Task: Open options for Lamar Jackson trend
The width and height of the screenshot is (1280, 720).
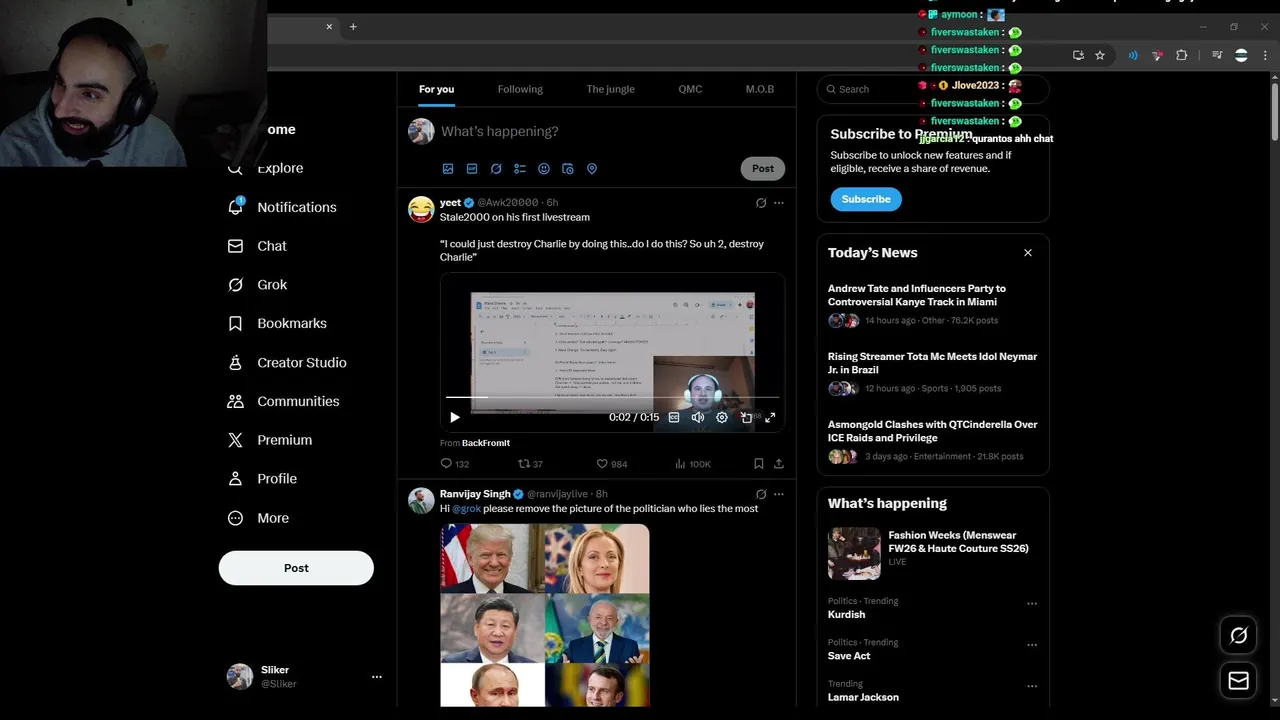Action: point(1032,686)
